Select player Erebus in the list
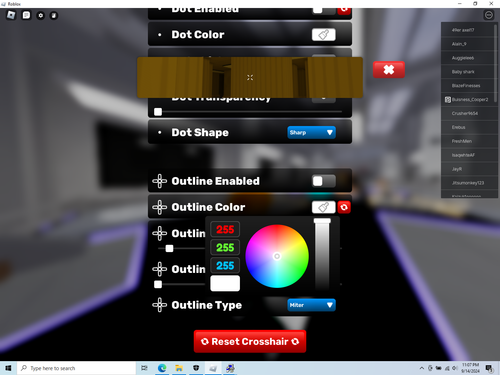500x375 pixels. tap(468, 127)
